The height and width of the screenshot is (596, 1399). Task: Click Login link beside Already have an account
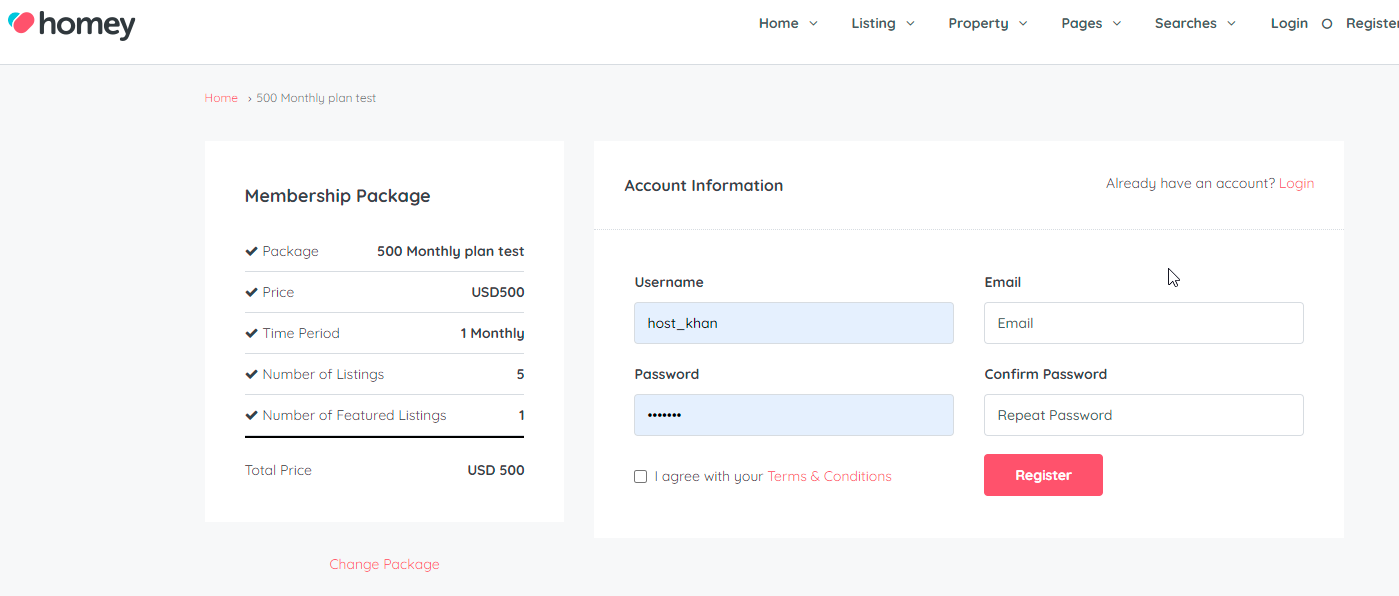(1296, 183)
